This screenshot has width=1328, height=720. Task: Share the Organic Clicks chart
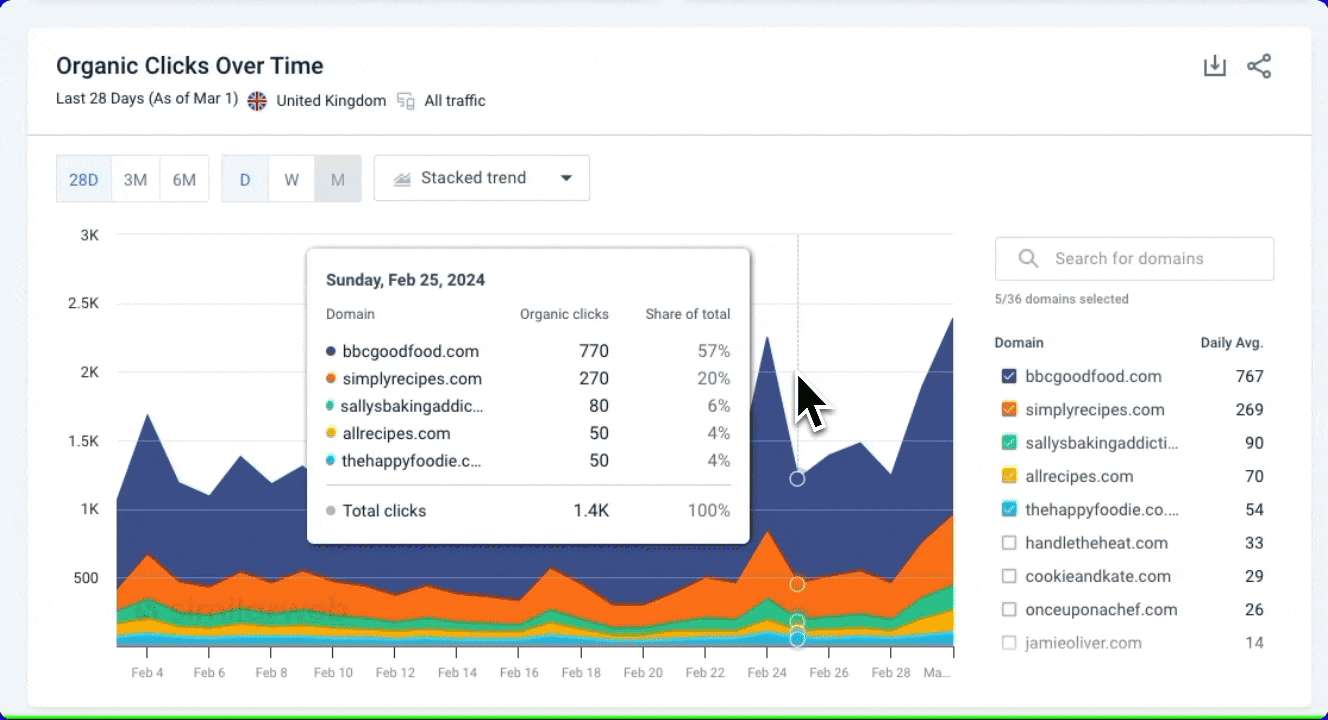click(1259, 67)
